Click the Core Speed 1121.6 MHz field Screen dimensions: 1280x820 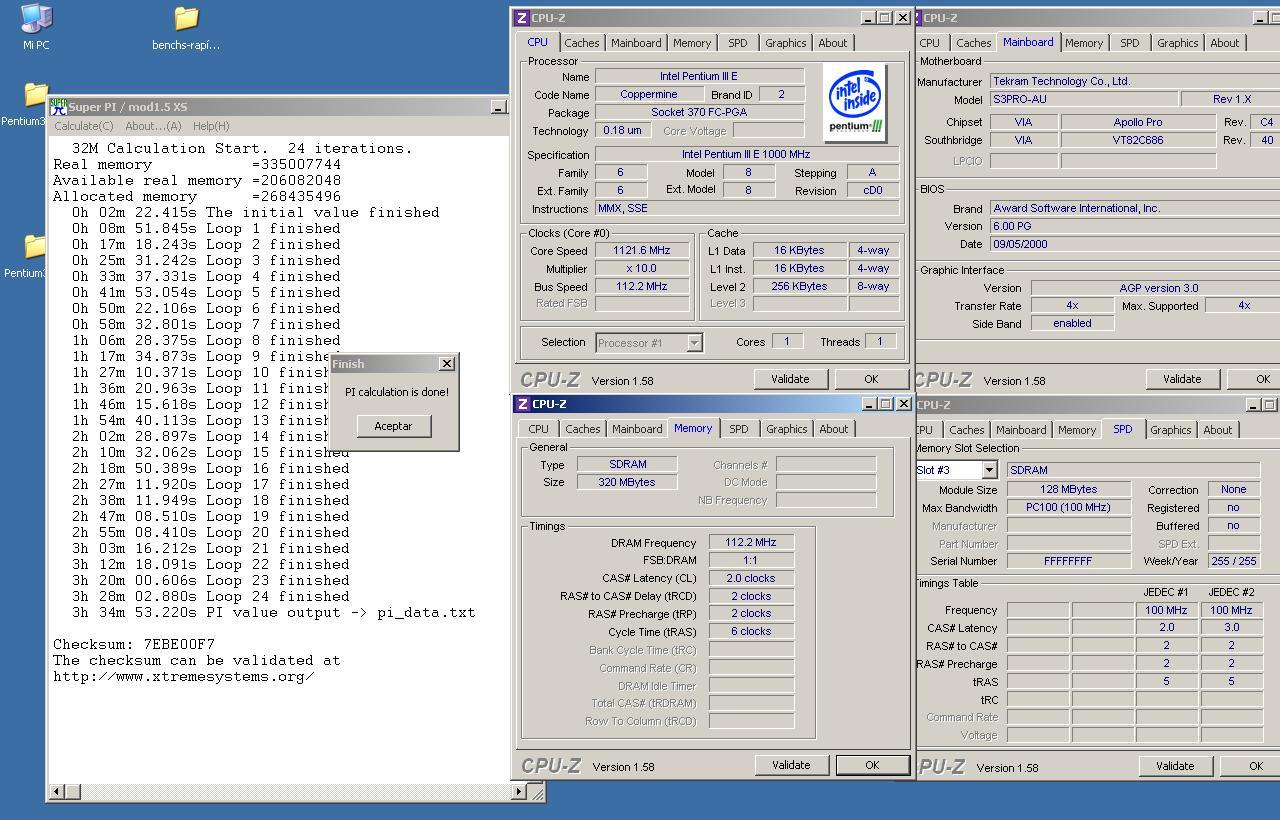pyautogui.click(x=642, y=251)
